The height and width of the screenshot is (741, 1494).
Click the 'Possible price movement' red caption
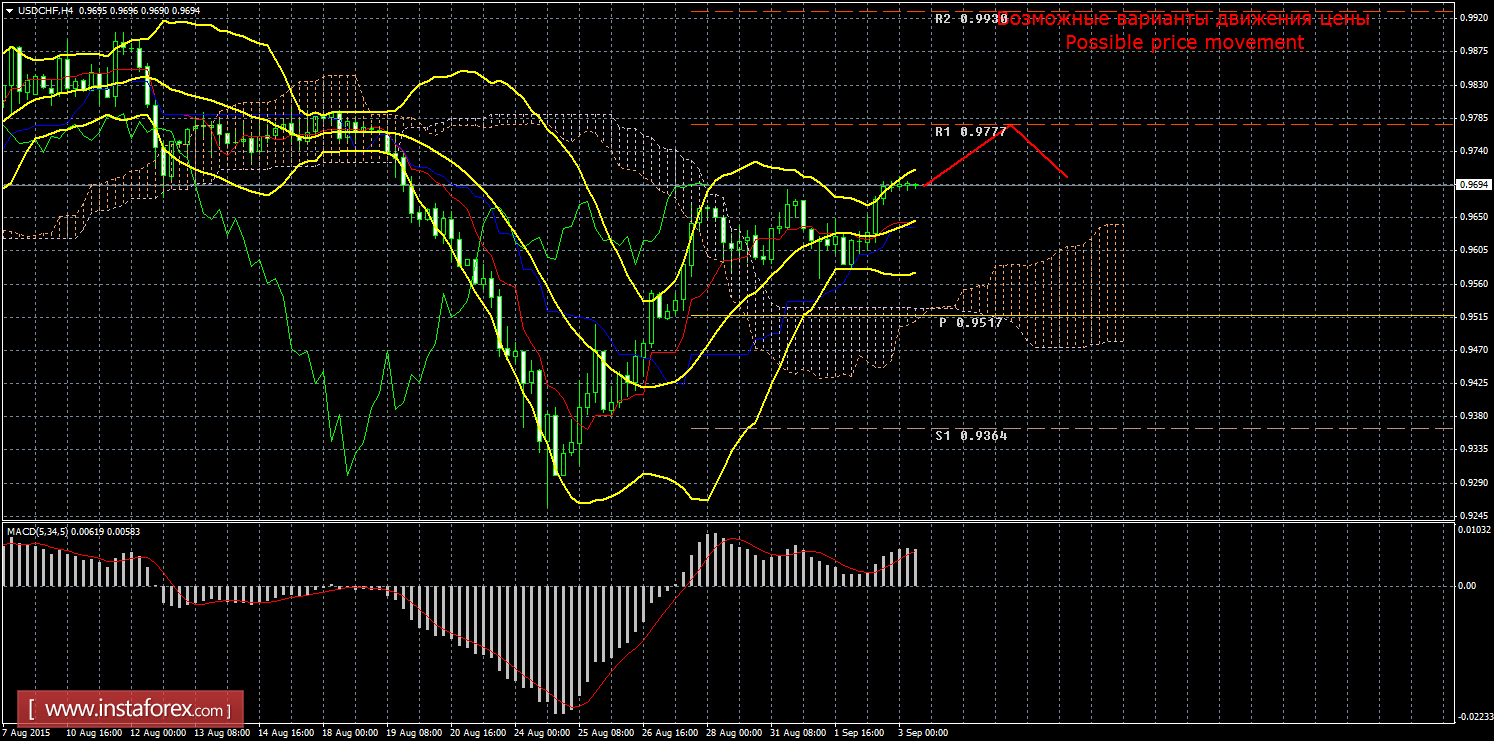tap(1184, 43)
